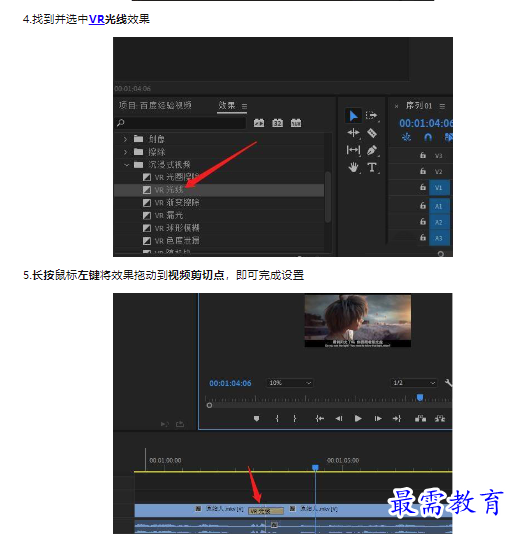The height and width of the screenshot is (534, 512).
Task: Select the Selection arrow tool
Action: (x=353, y=116)
